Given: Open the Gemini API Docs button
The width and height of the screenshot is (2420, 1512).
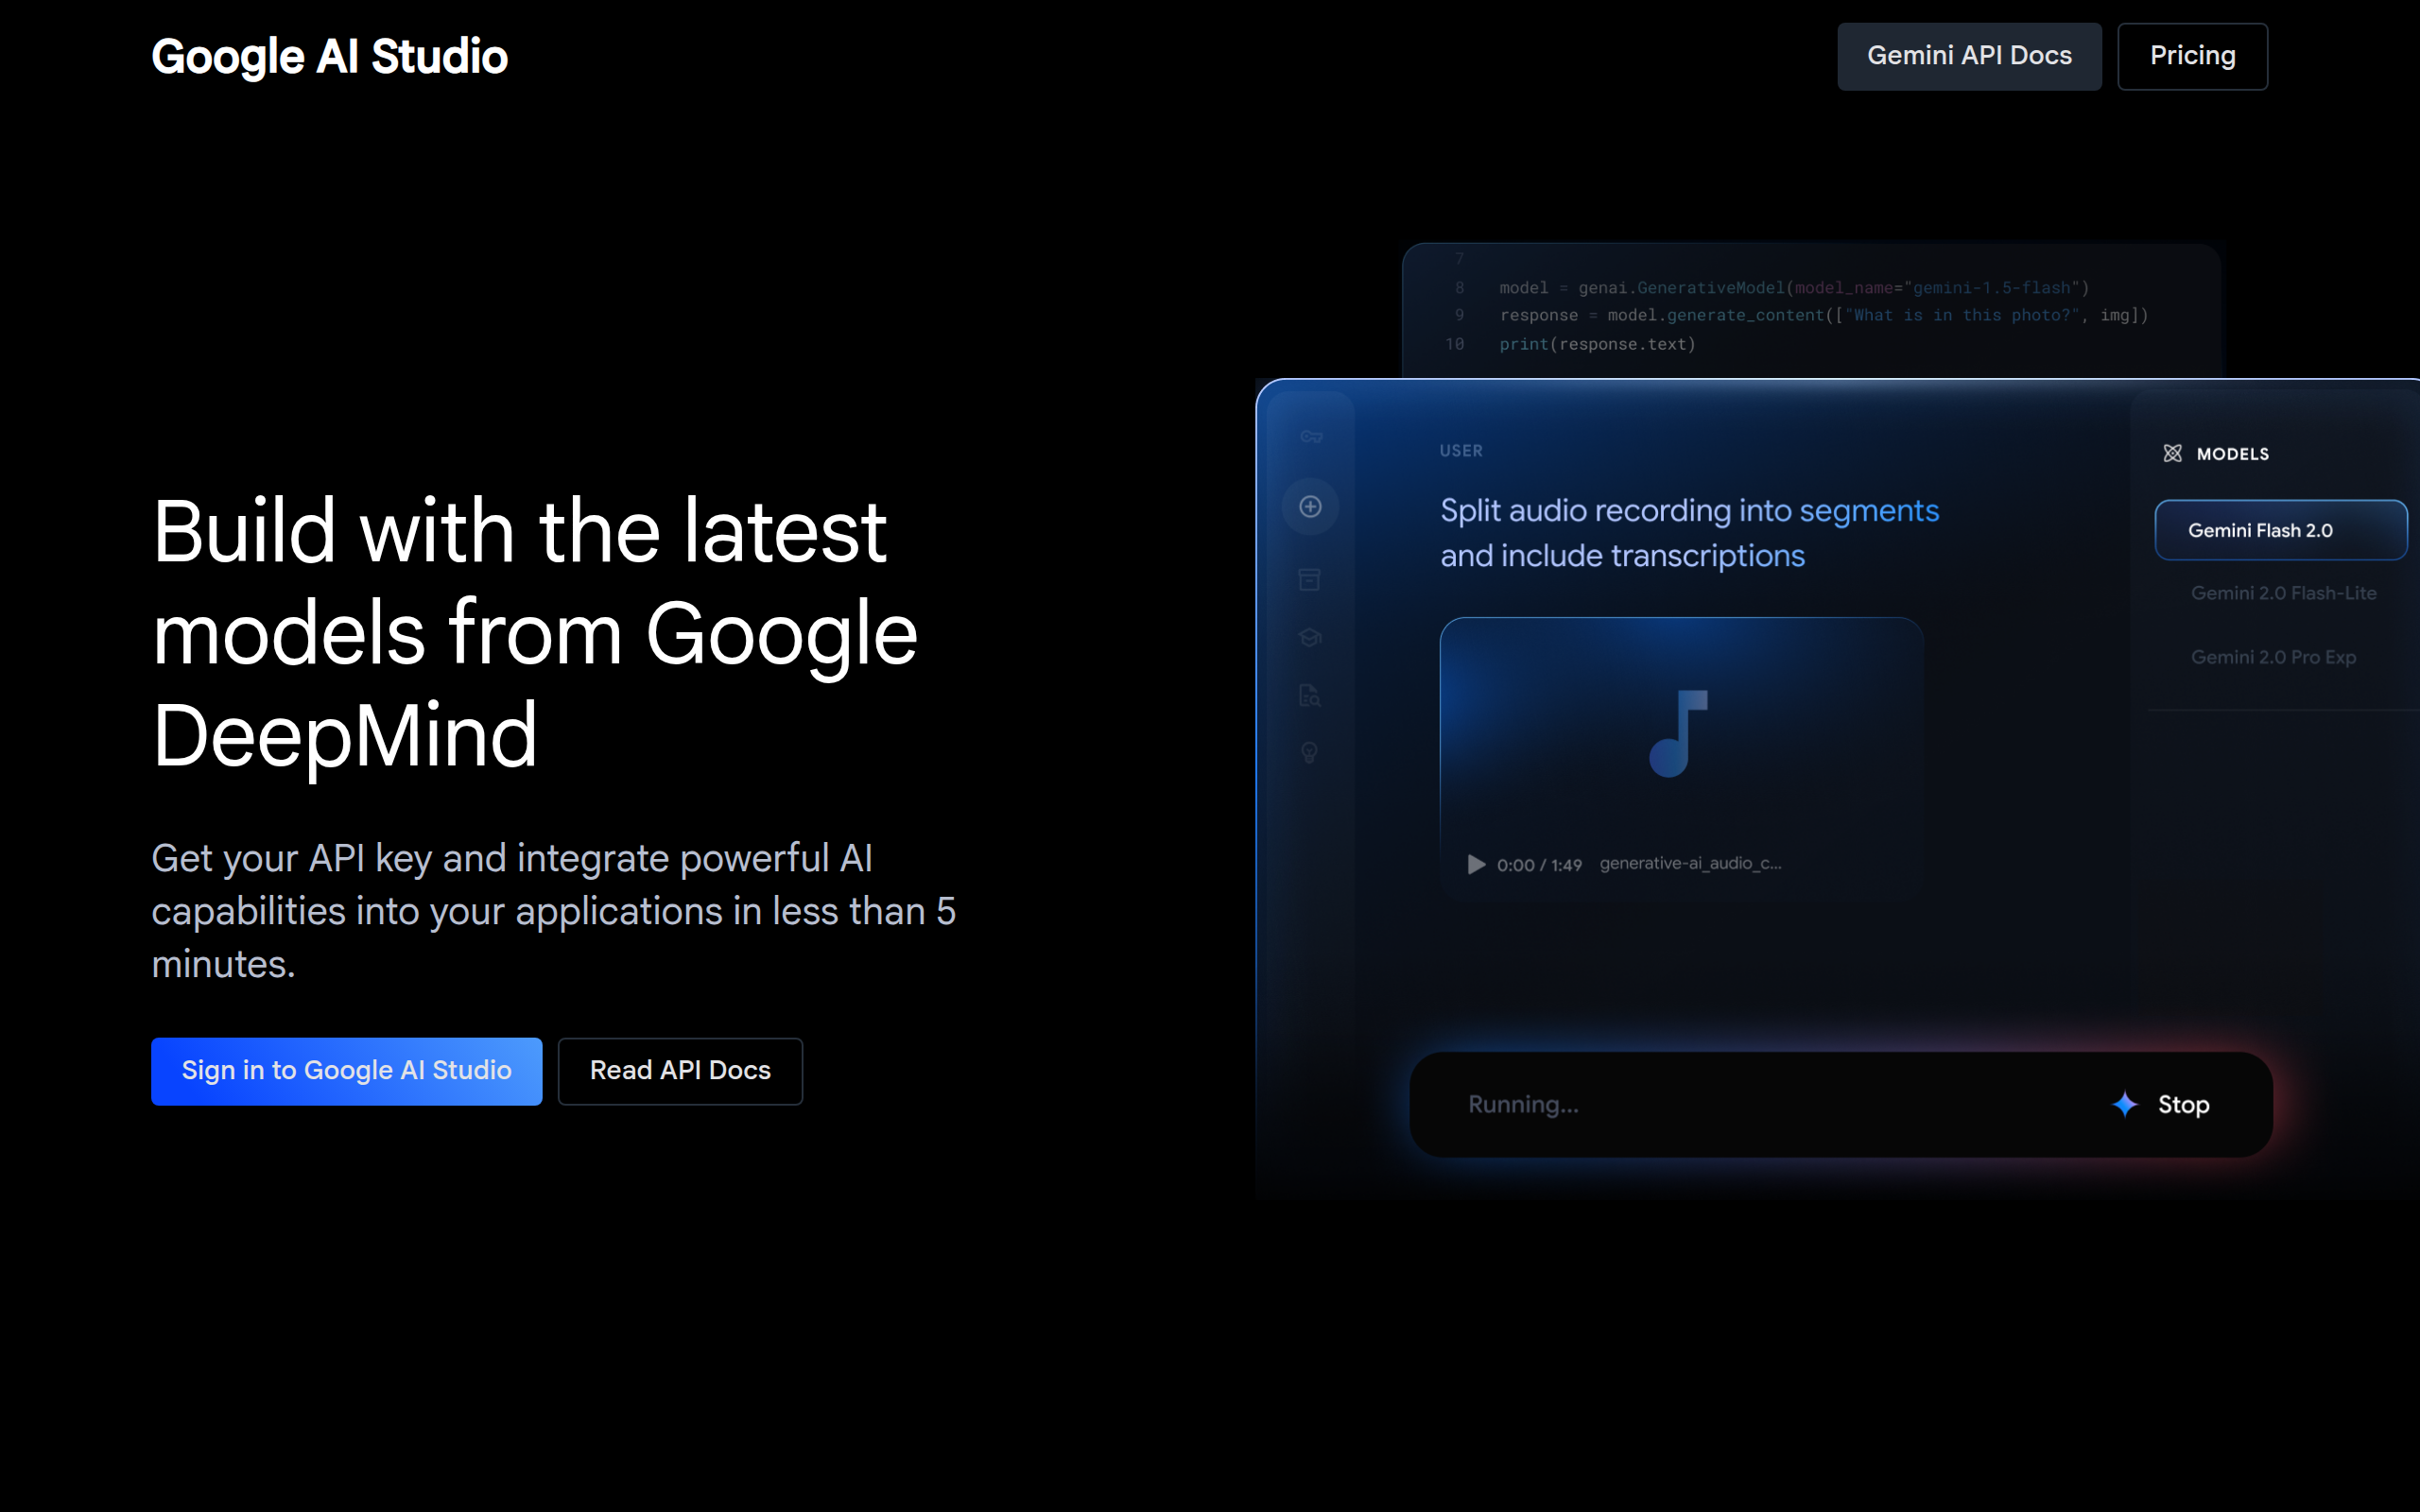Looking at the screenshot, I should (x=1969, y=56).
